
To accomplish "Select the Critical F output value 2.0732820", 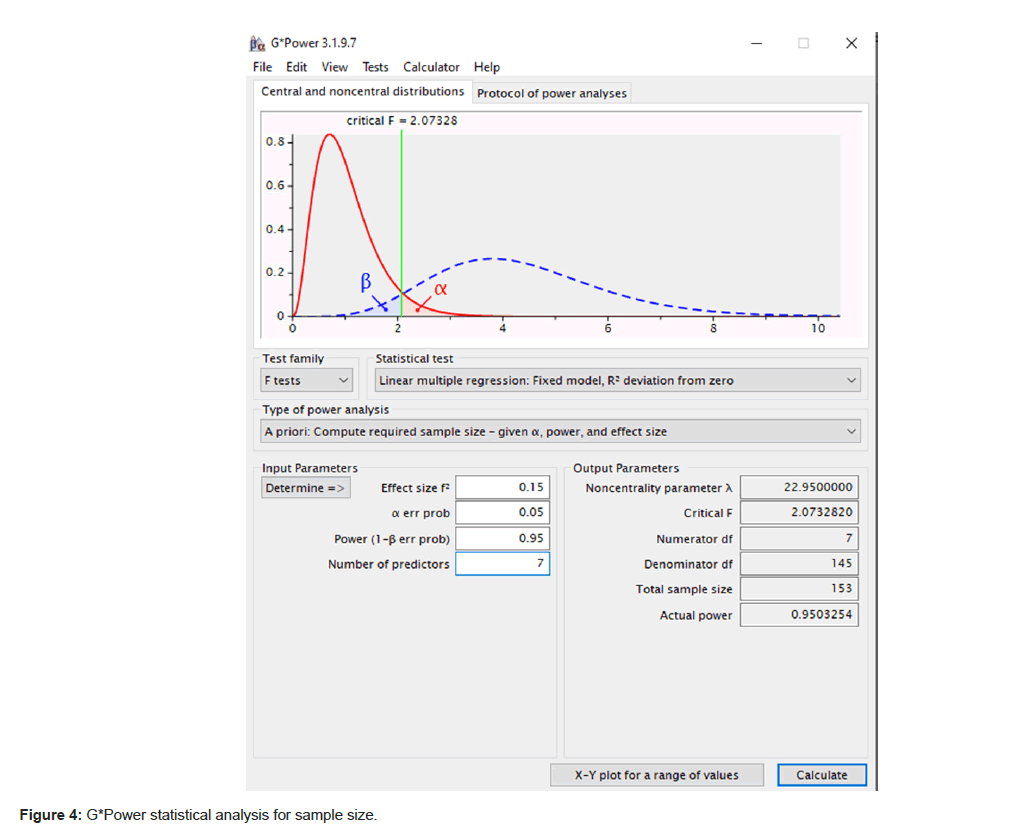I will tap(799, 513).
